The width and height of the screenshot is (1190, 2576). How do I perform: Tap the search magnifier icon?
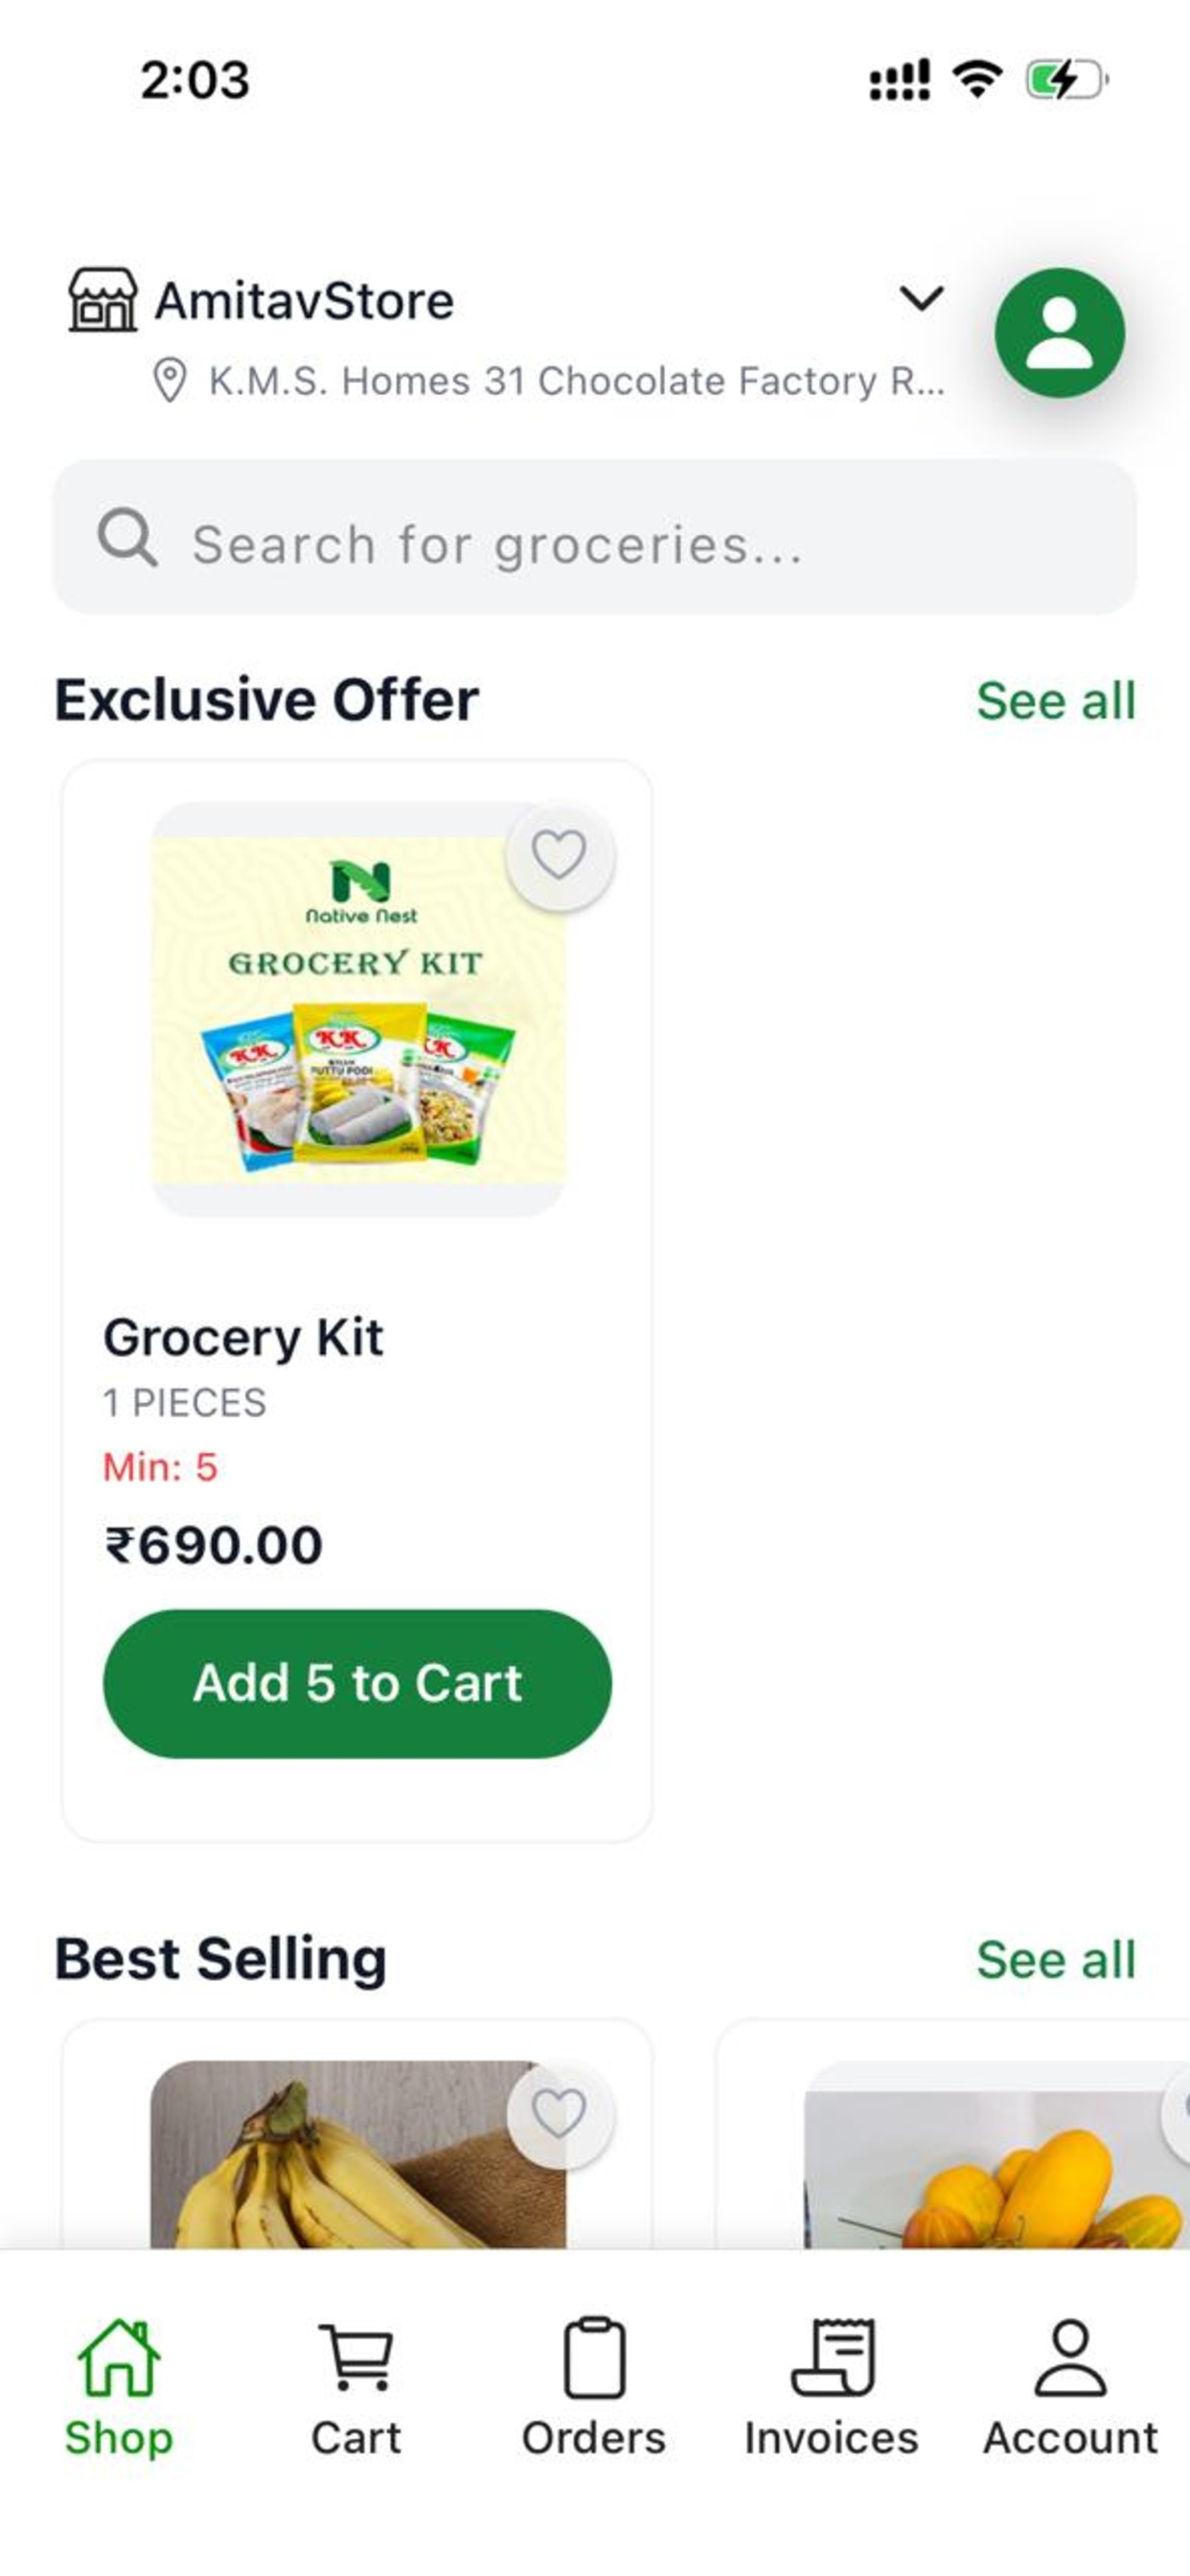click(x=127, y=537)
